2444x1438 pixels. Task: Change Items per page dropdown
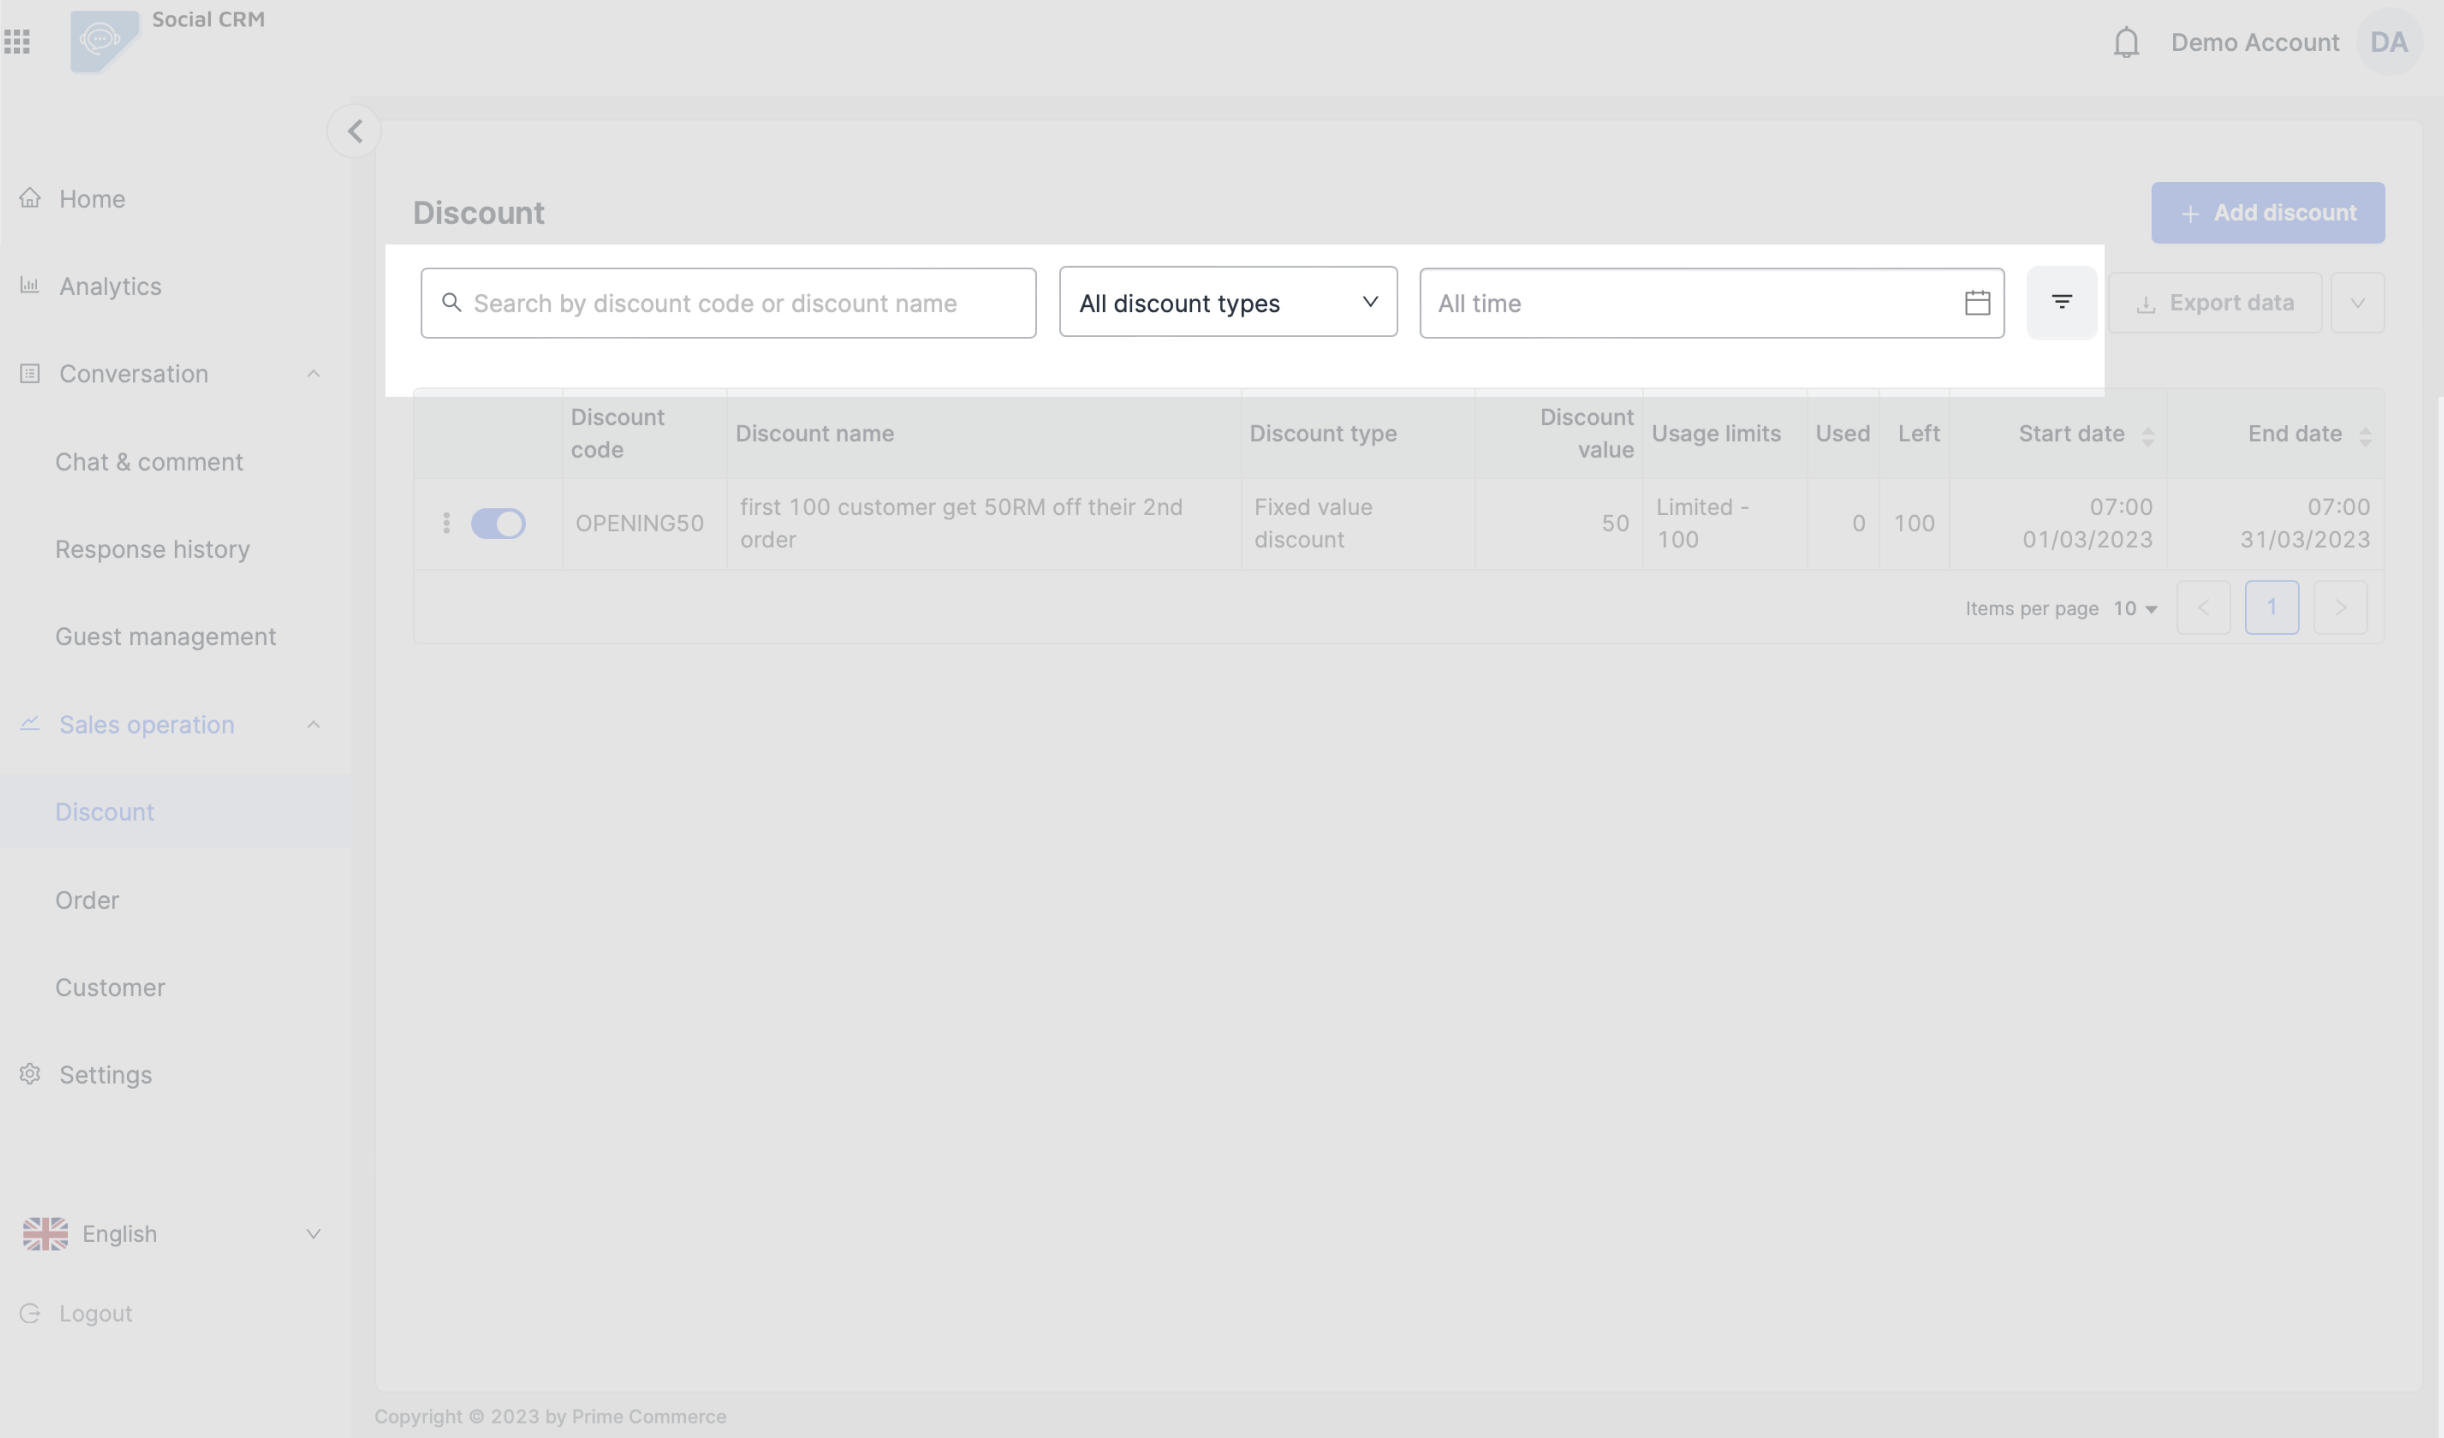click(x=2135, y=608)
